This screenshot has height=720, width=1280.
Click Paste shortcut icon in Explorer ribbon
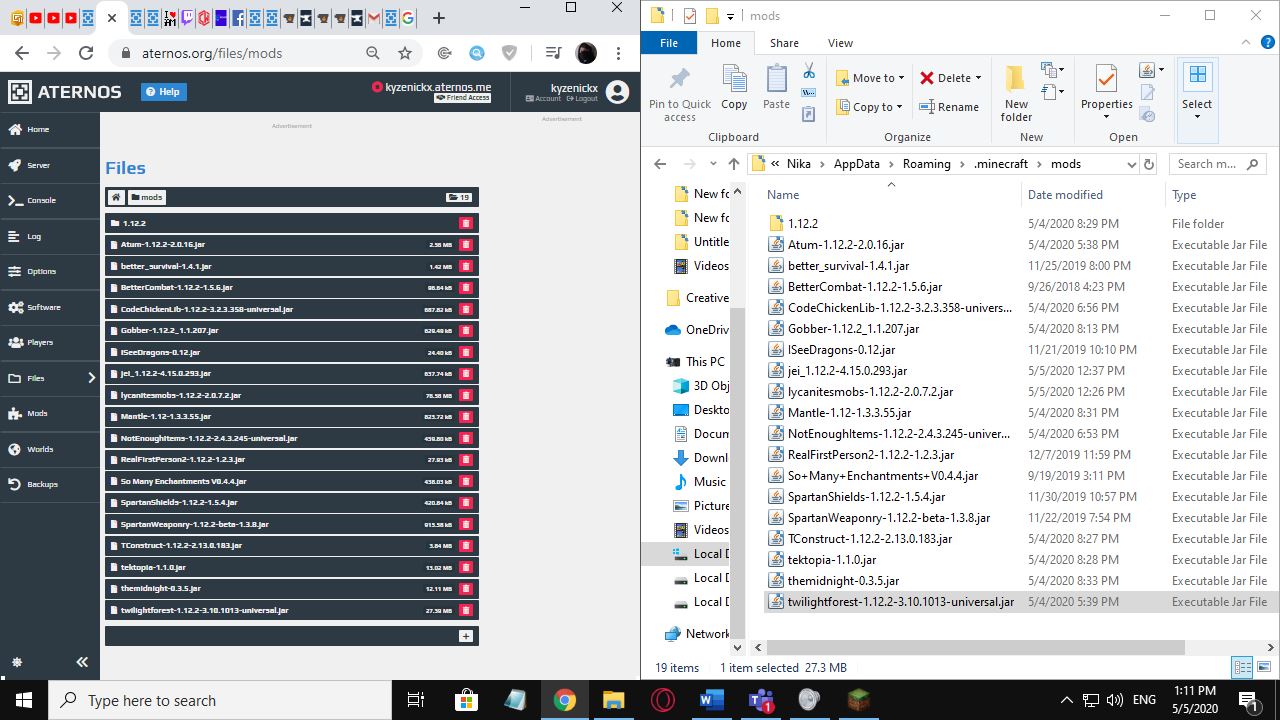point(809,115)
